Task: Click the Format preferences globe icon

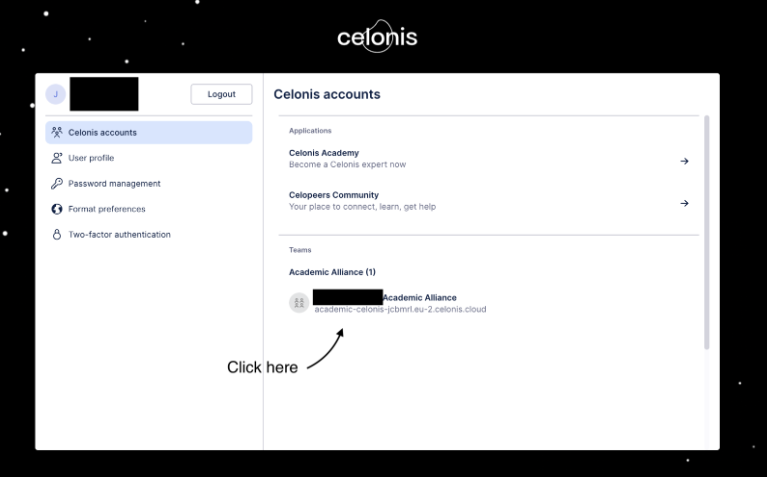Action: 57,209
